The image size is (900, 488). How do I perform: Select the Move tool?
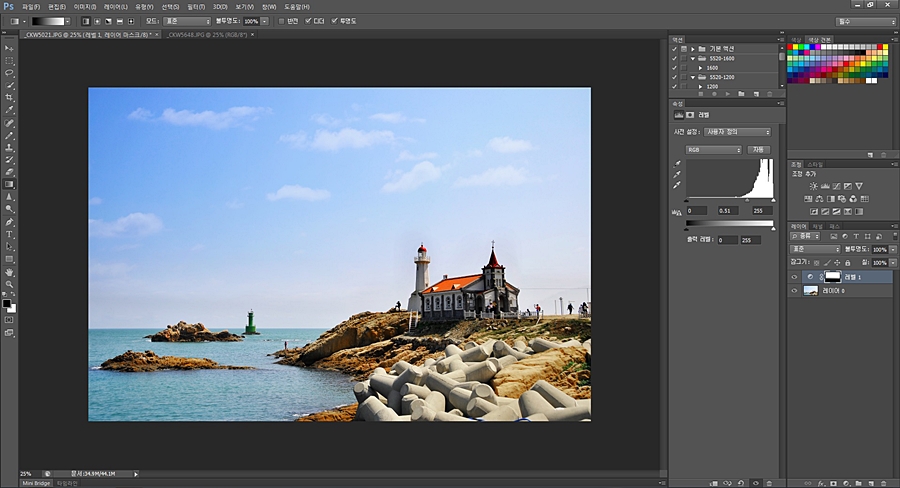click(10, 48)
